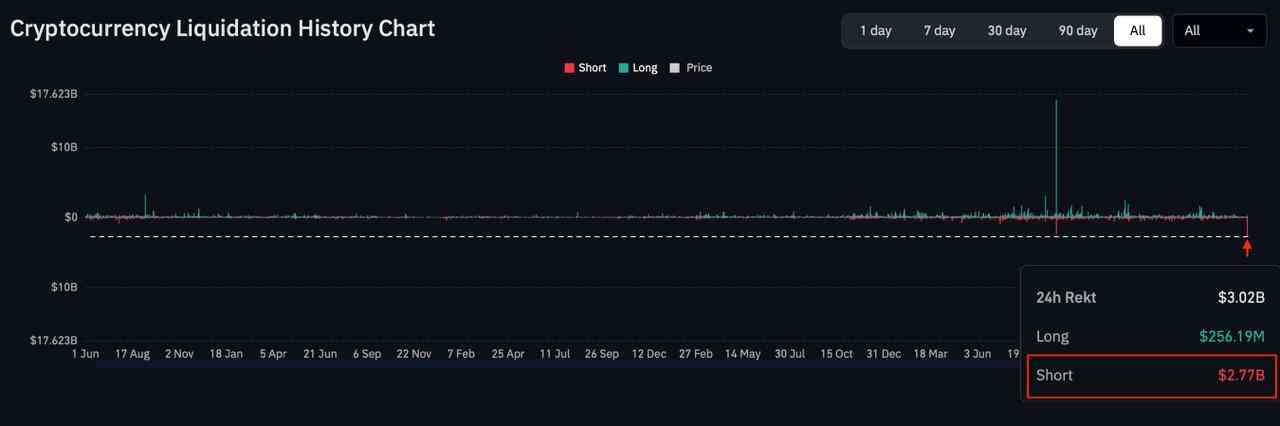This screenshot has height=426, width=1280.
Task: Click the 31 Dec date label
Action: (x=883, y=354)
